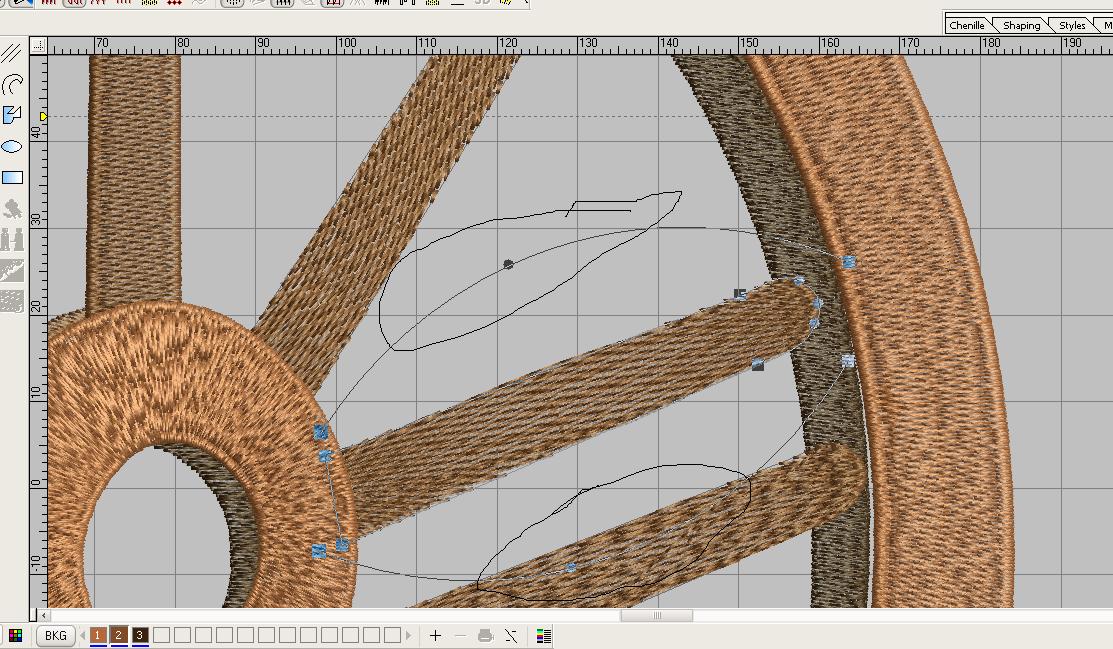The image size is (1113, 649).
Task: Select the ellipse shape tool
Action: [x=12, y=147]
